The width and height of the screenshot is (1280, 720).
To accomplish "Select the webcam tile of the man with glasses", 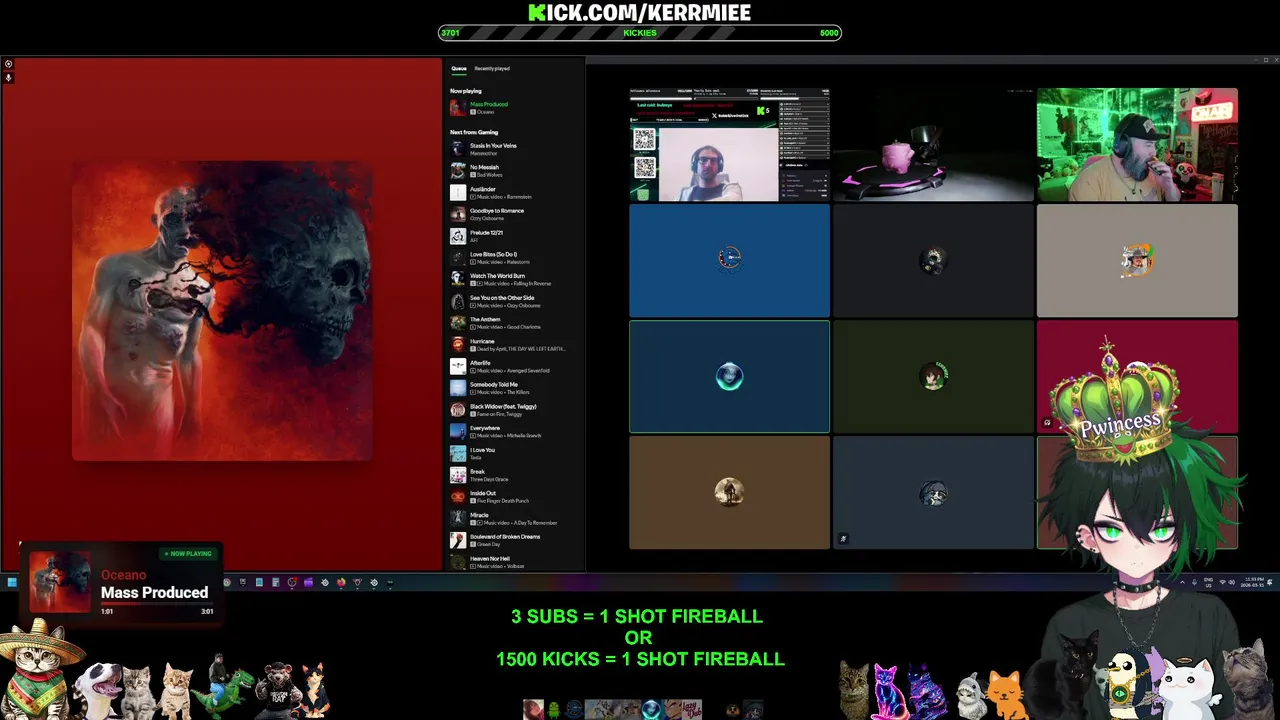I will click(x=729, y=145).
